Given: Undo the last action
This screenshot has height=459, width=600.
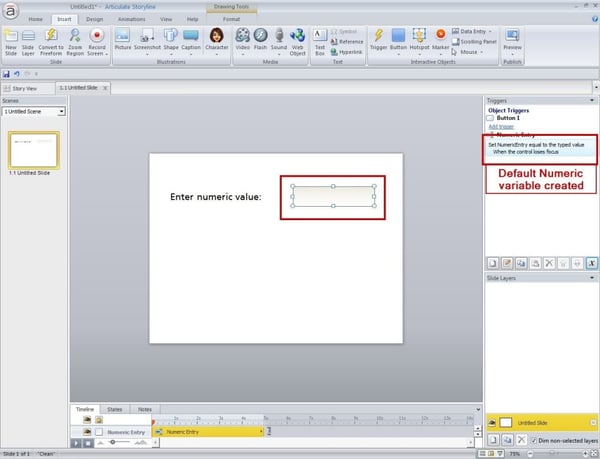Looking at the screenshot, I should 17,74.
